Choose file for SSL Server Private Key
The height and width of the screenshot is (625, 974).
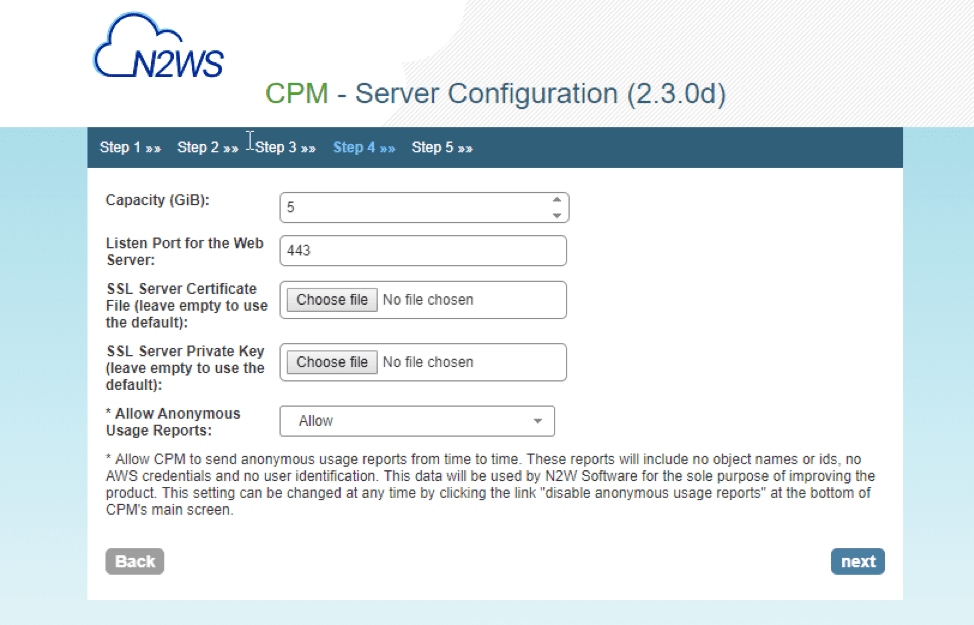click(x=332, y=362)
